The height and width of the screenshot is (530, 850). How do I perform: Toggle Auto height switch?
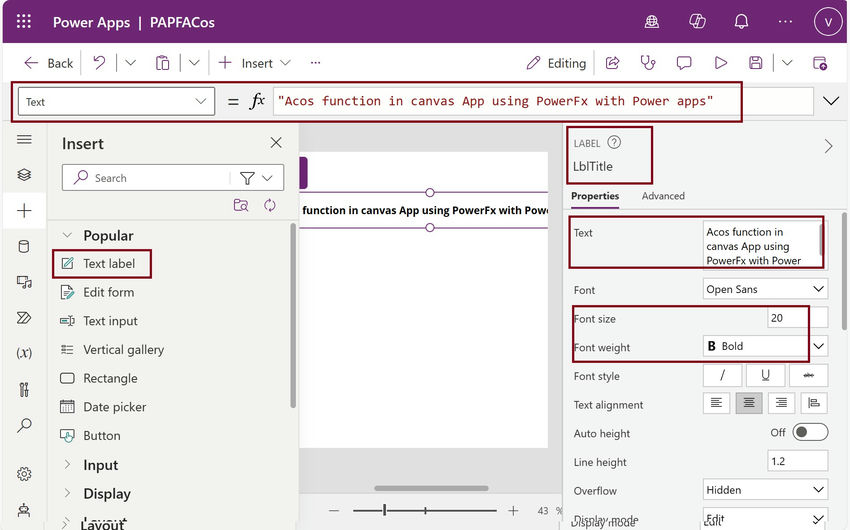pos(810,432)
